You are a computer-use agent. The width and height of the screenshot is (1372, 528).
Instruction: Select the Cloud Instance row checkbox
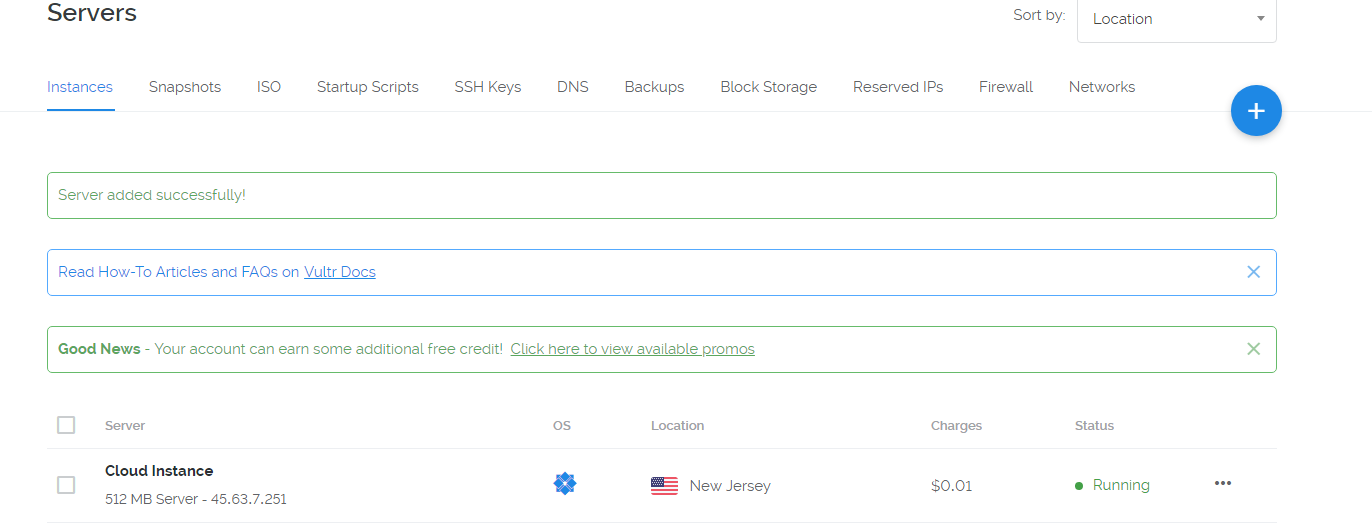(x=66, y=485)
